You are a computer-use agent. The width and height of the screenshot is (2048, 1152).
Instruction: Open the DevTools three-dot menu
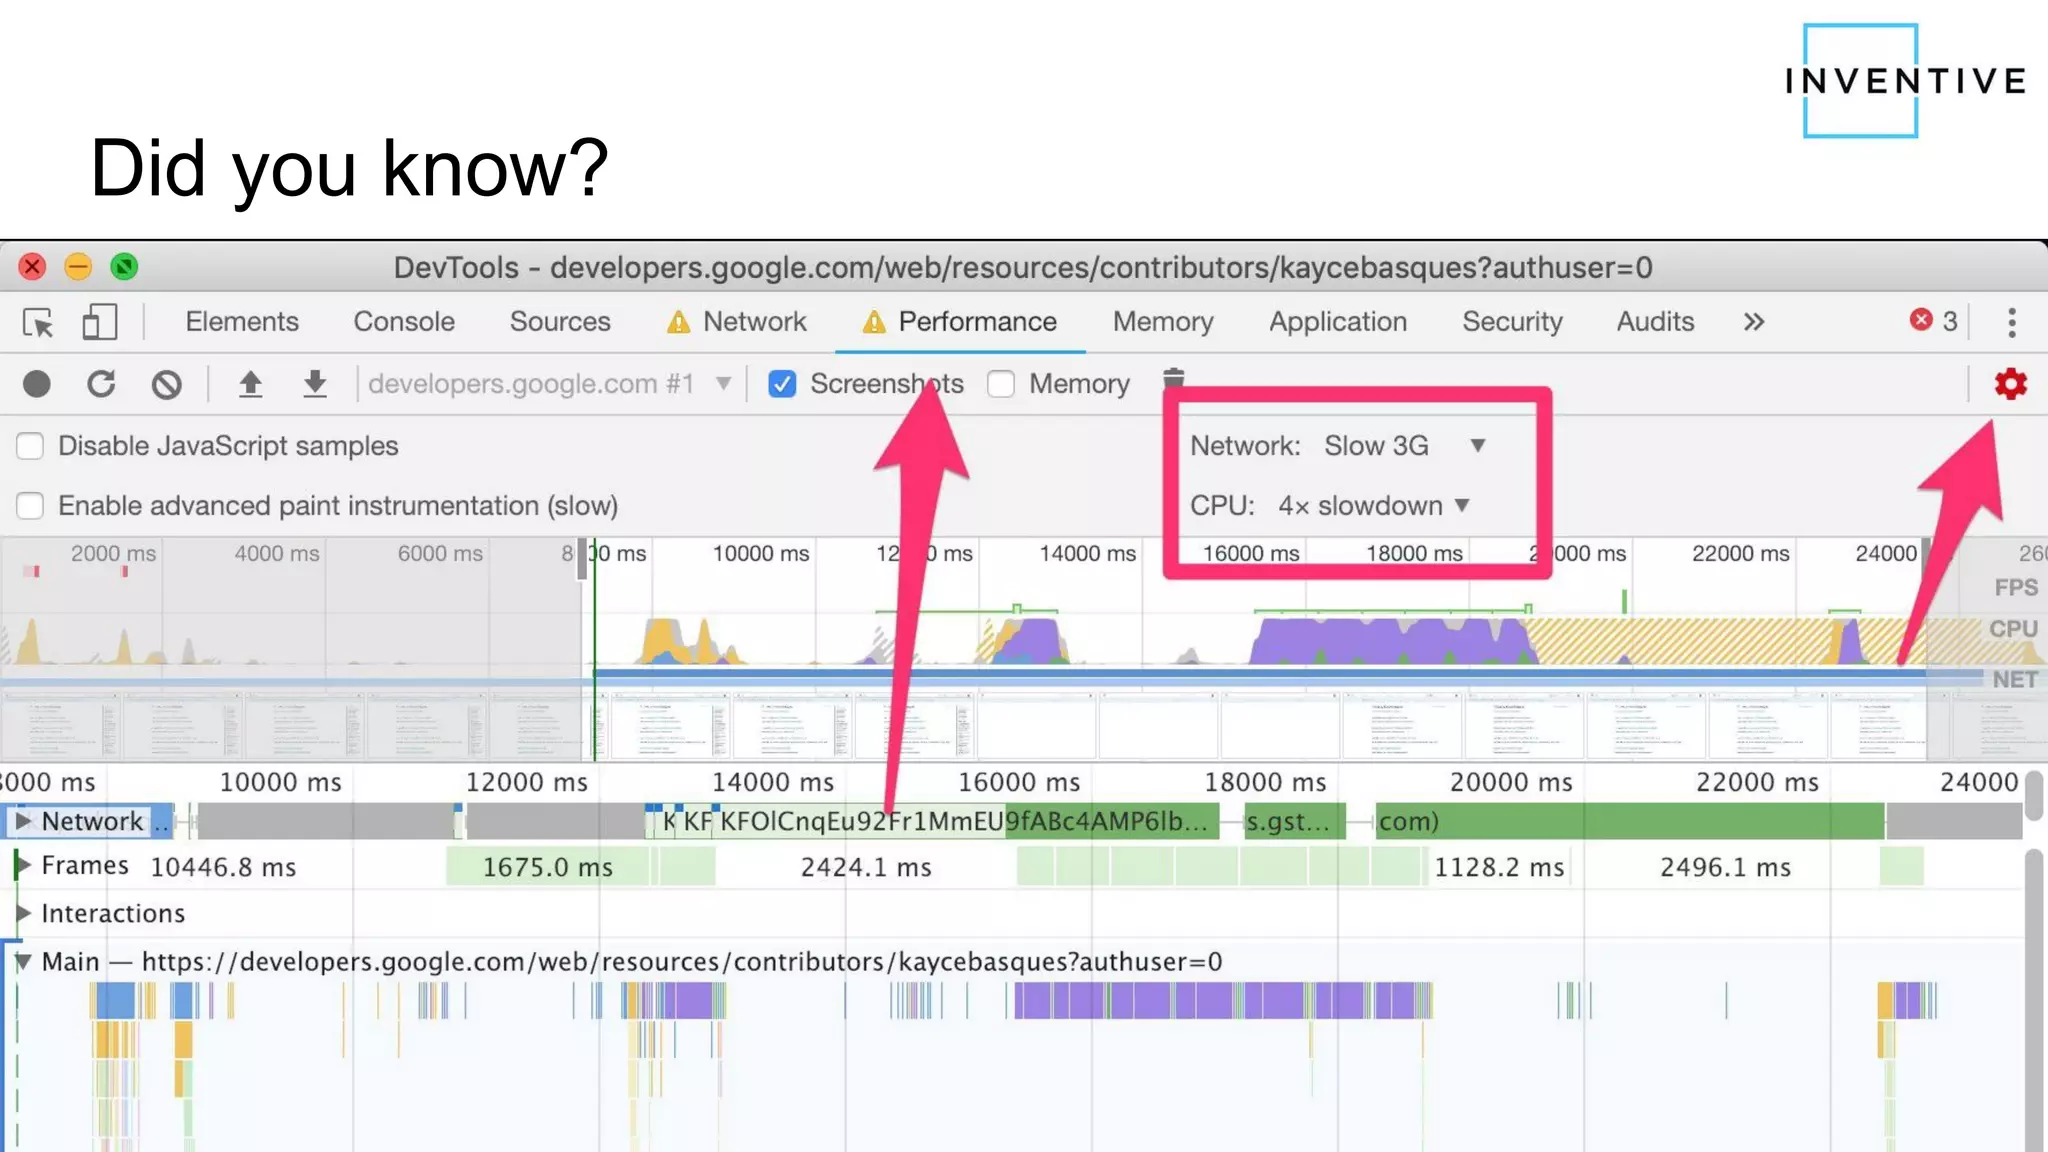click(2011, 322)
